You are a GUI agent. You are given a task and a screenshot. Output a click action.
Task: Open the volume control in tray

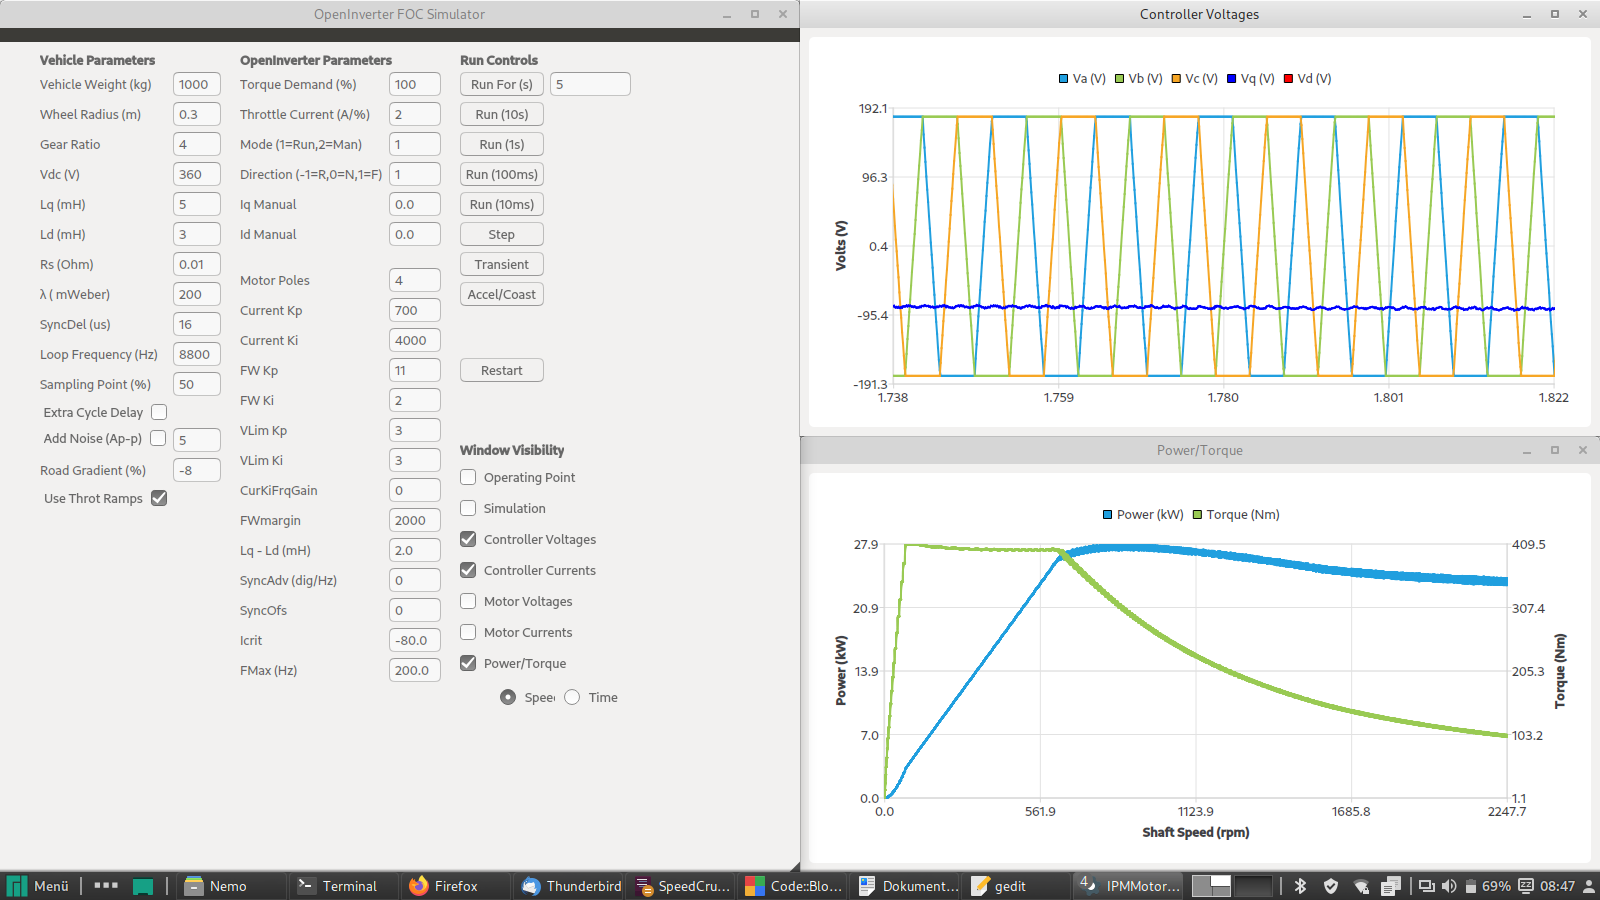pos(1449,886)
